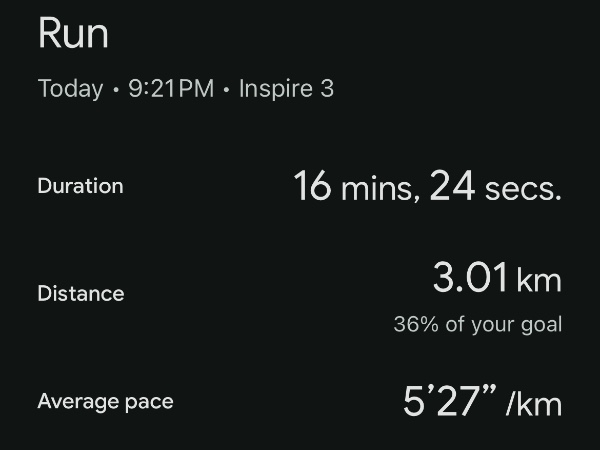
Task: Click the km unit beside distance
Action: (539, 280)
